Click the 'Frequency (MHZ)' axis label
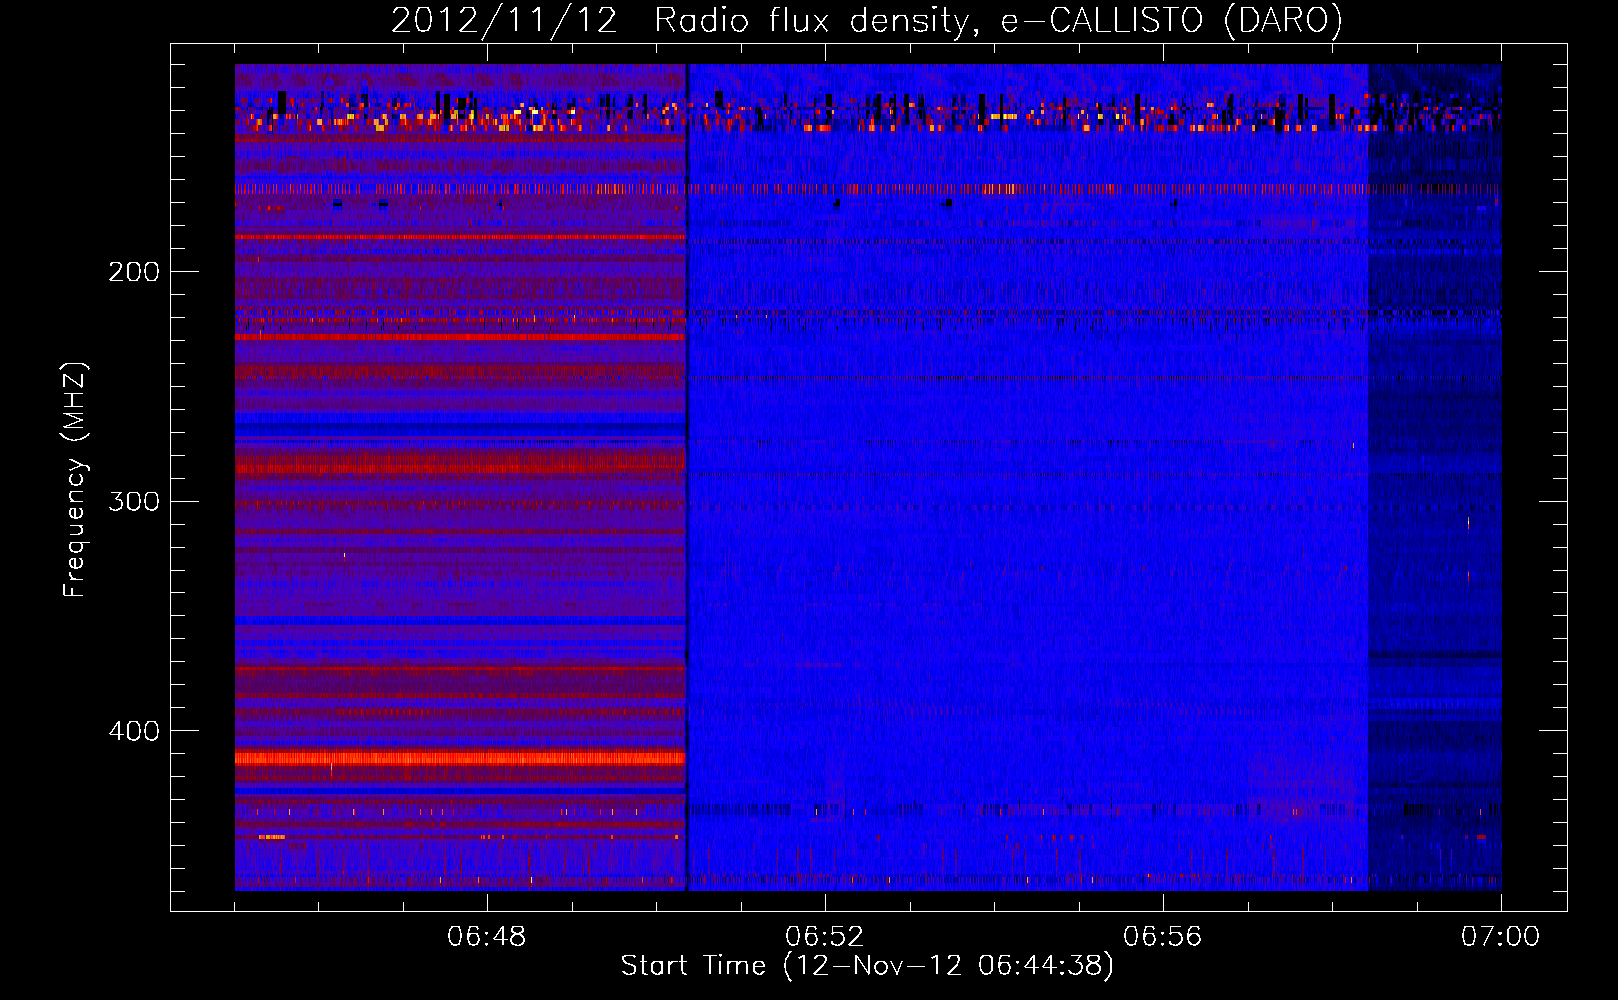Viewport: 1618px width, 1000px height. 75,480
